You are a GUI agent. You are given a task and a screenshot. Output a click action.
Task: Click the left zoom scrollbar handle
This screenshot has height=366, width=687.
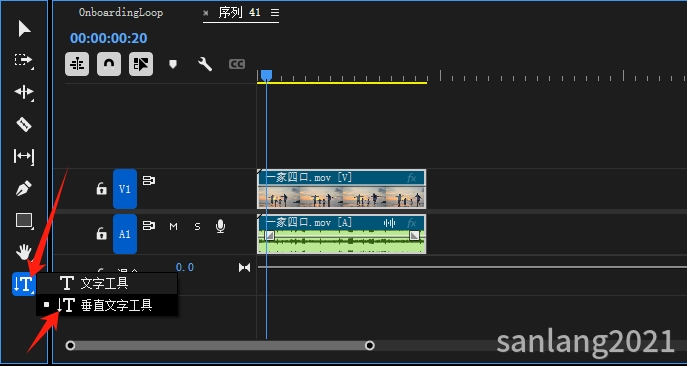(x=70, y=345)
